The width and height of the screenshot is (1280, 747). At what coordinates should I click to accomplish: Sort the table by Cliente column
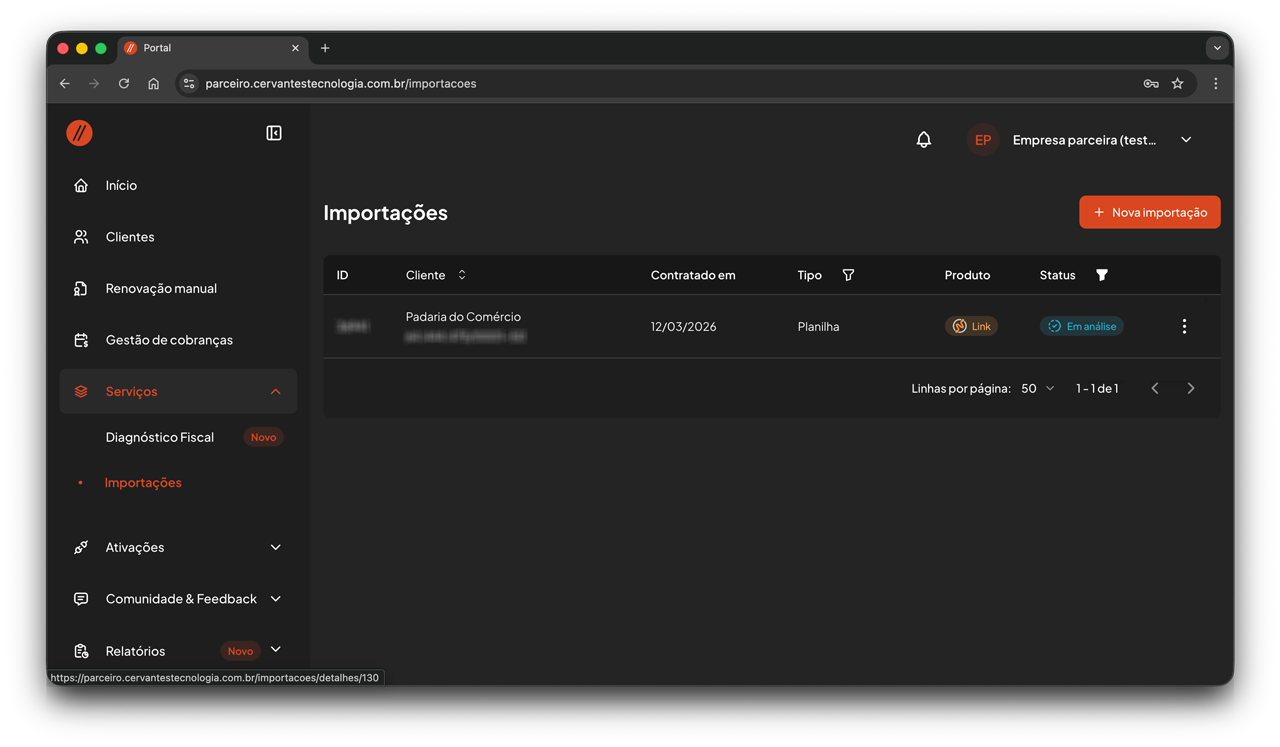[462, 275]
